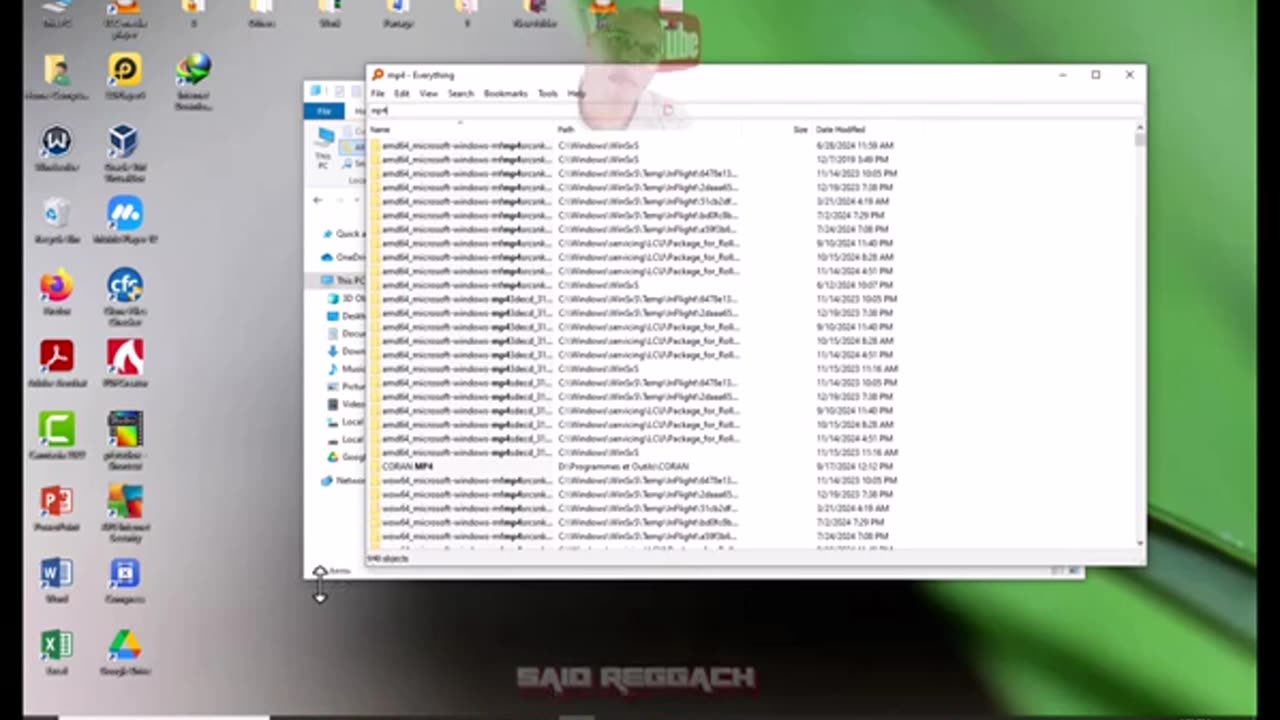
Task: Open the Tools menu in Everything
Action: [x=547, y=94]
